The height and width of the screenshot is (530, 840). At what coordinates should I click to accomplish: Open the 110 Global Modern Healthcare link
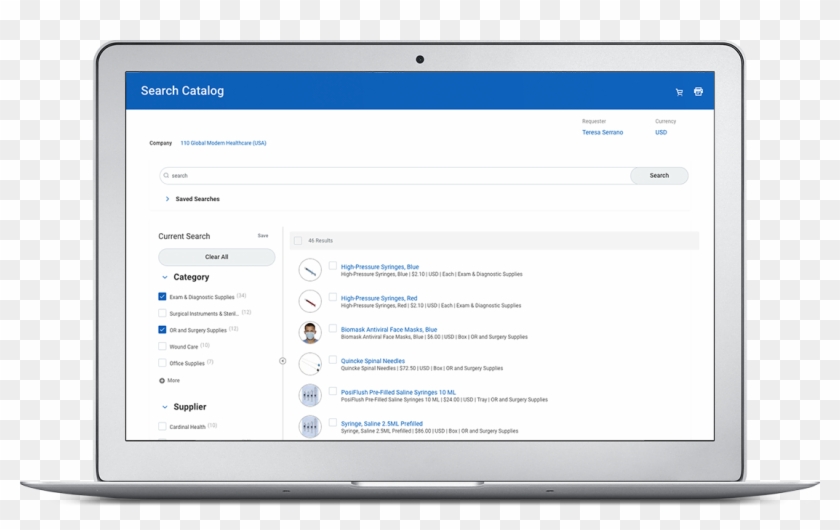(x=223, y=143)
